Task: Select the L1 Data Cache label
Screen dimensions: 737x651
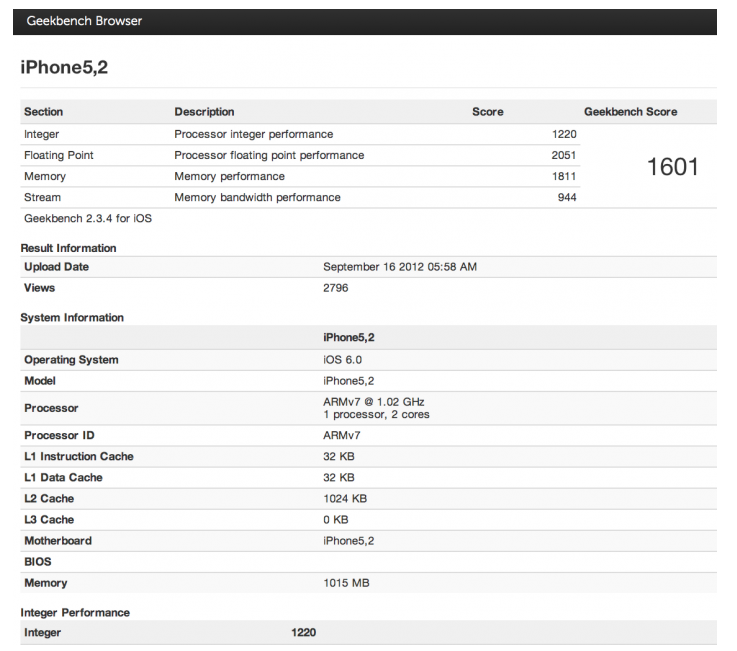Action: (x=63, y=478)
